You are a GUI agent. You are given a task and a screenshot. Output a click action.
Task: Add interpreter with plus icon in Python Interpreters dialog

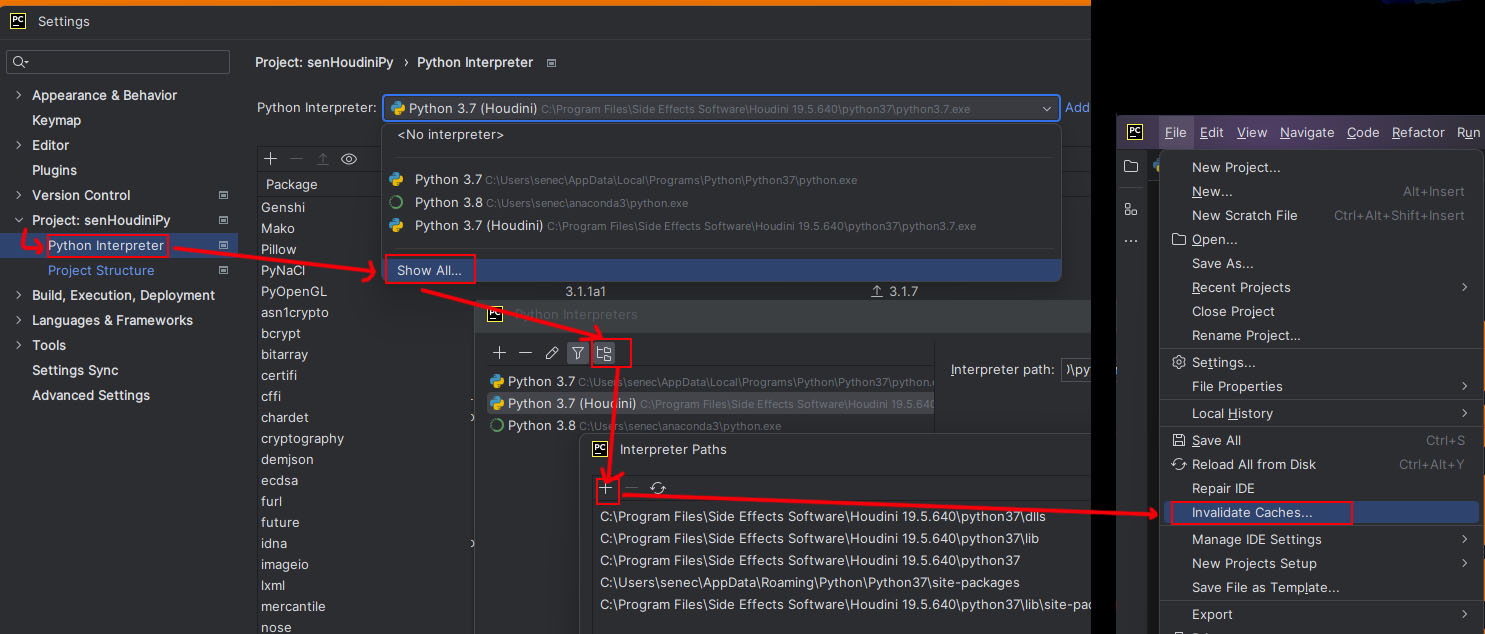pos(500,353)
